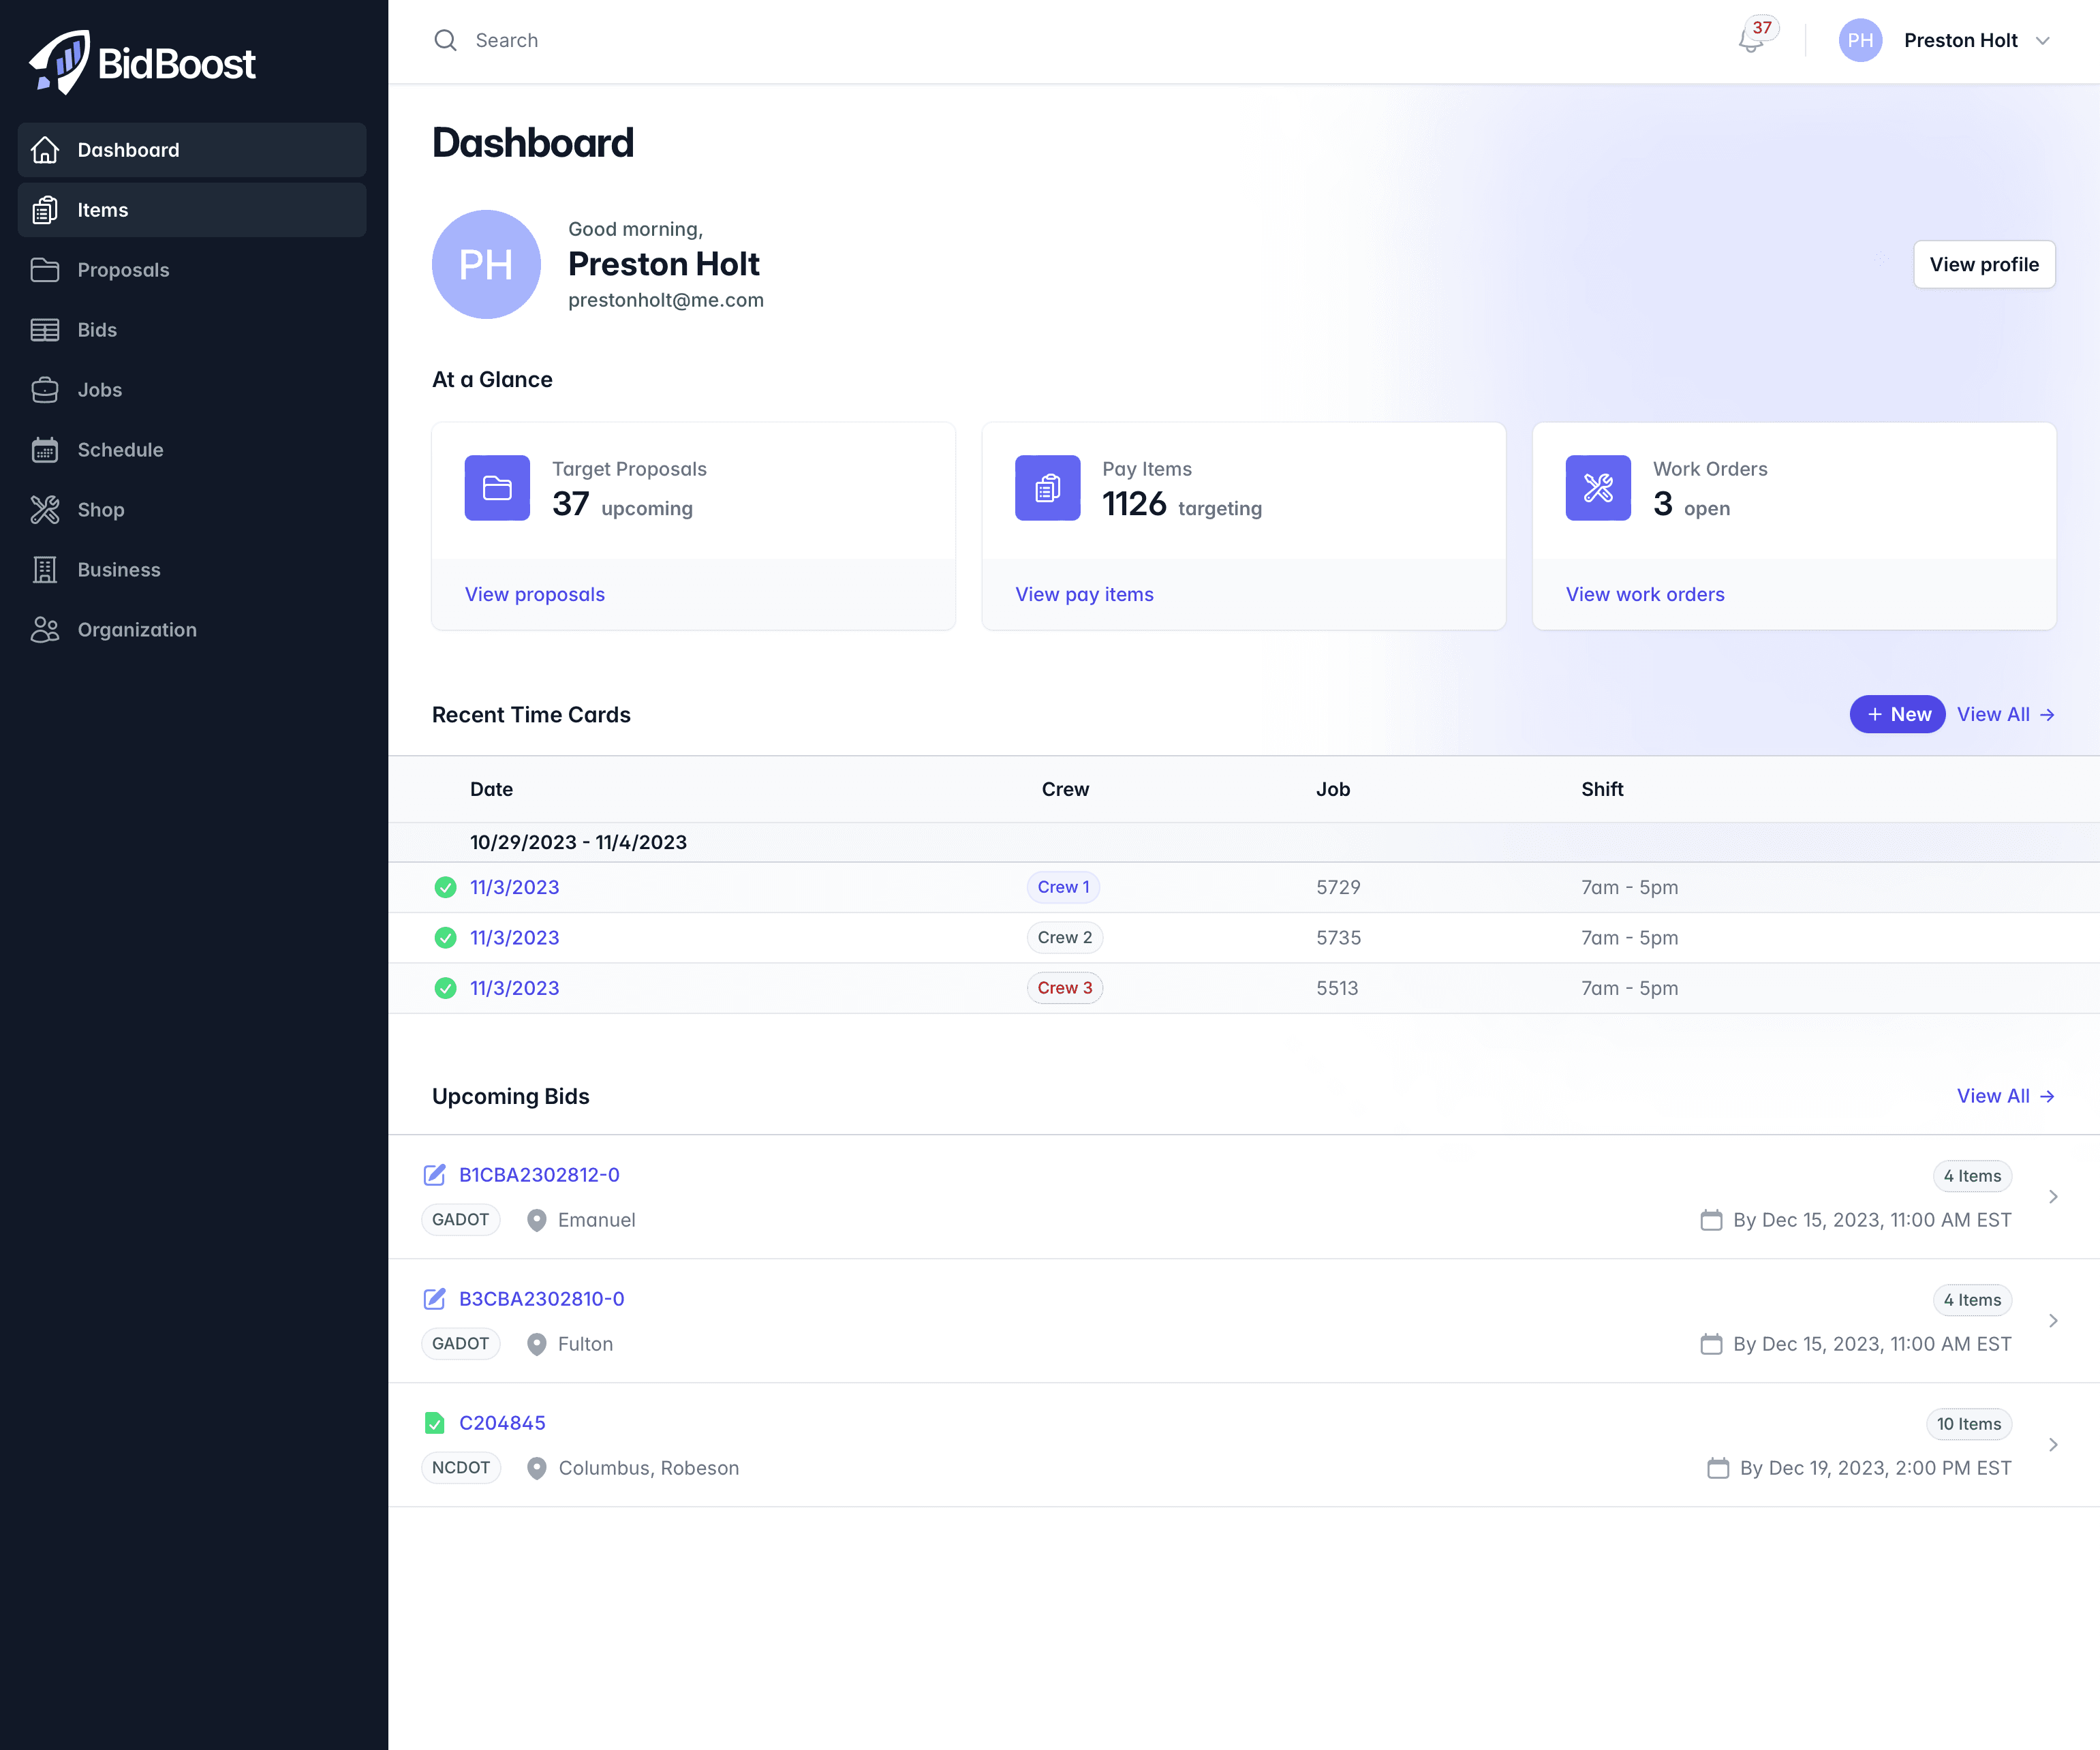Click the Schedule sidebar icon
Viewport: 2100px width, 1750px height.
click(x=47, y=448)
